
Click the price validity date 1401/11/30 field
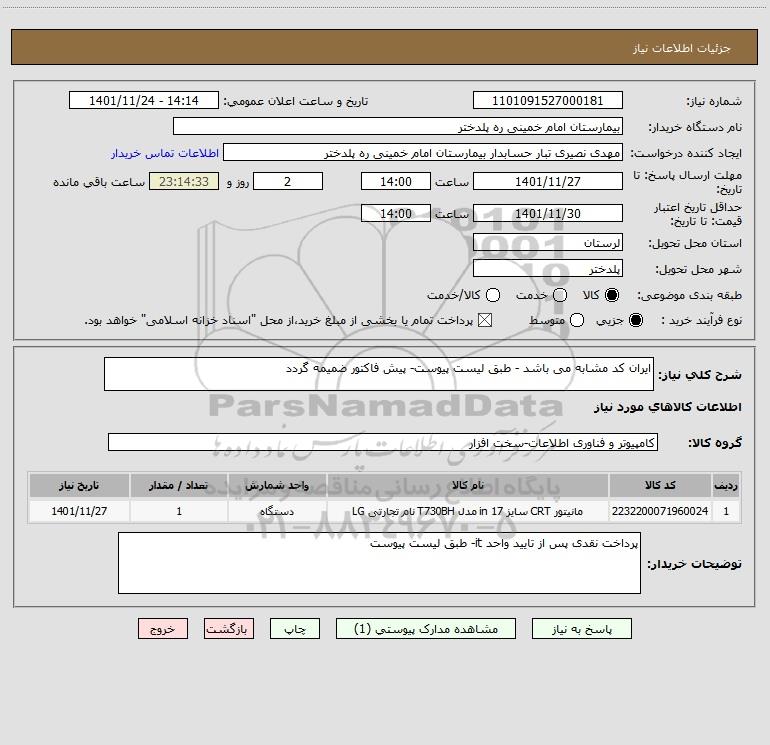coord(548,213)
